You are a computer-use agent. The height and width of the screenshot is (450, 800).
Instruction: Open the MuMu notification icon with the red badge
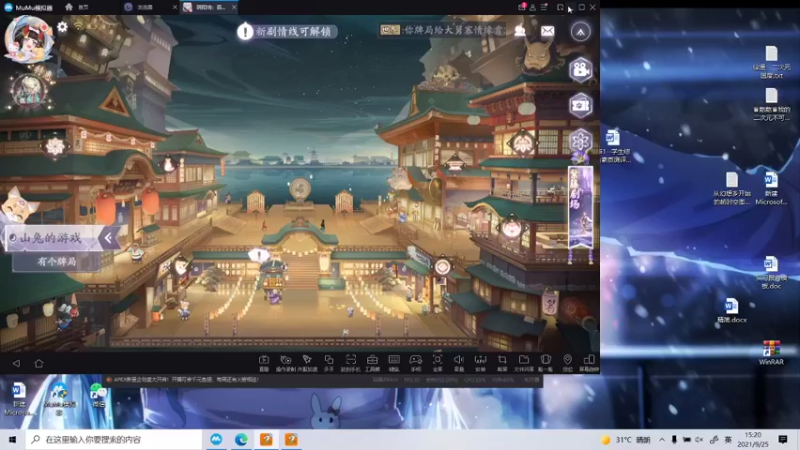pos(521,7)
